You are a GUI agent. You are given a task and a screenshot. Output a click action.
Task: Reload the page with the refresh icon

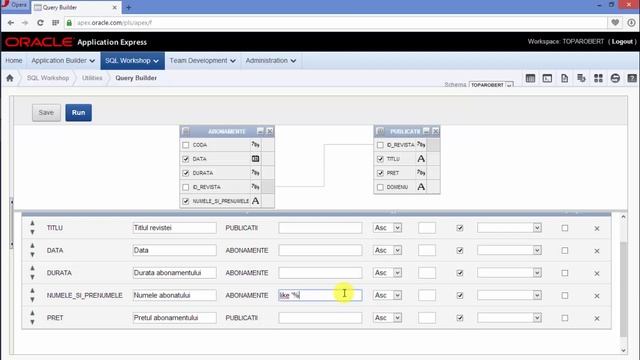point(40,23)
